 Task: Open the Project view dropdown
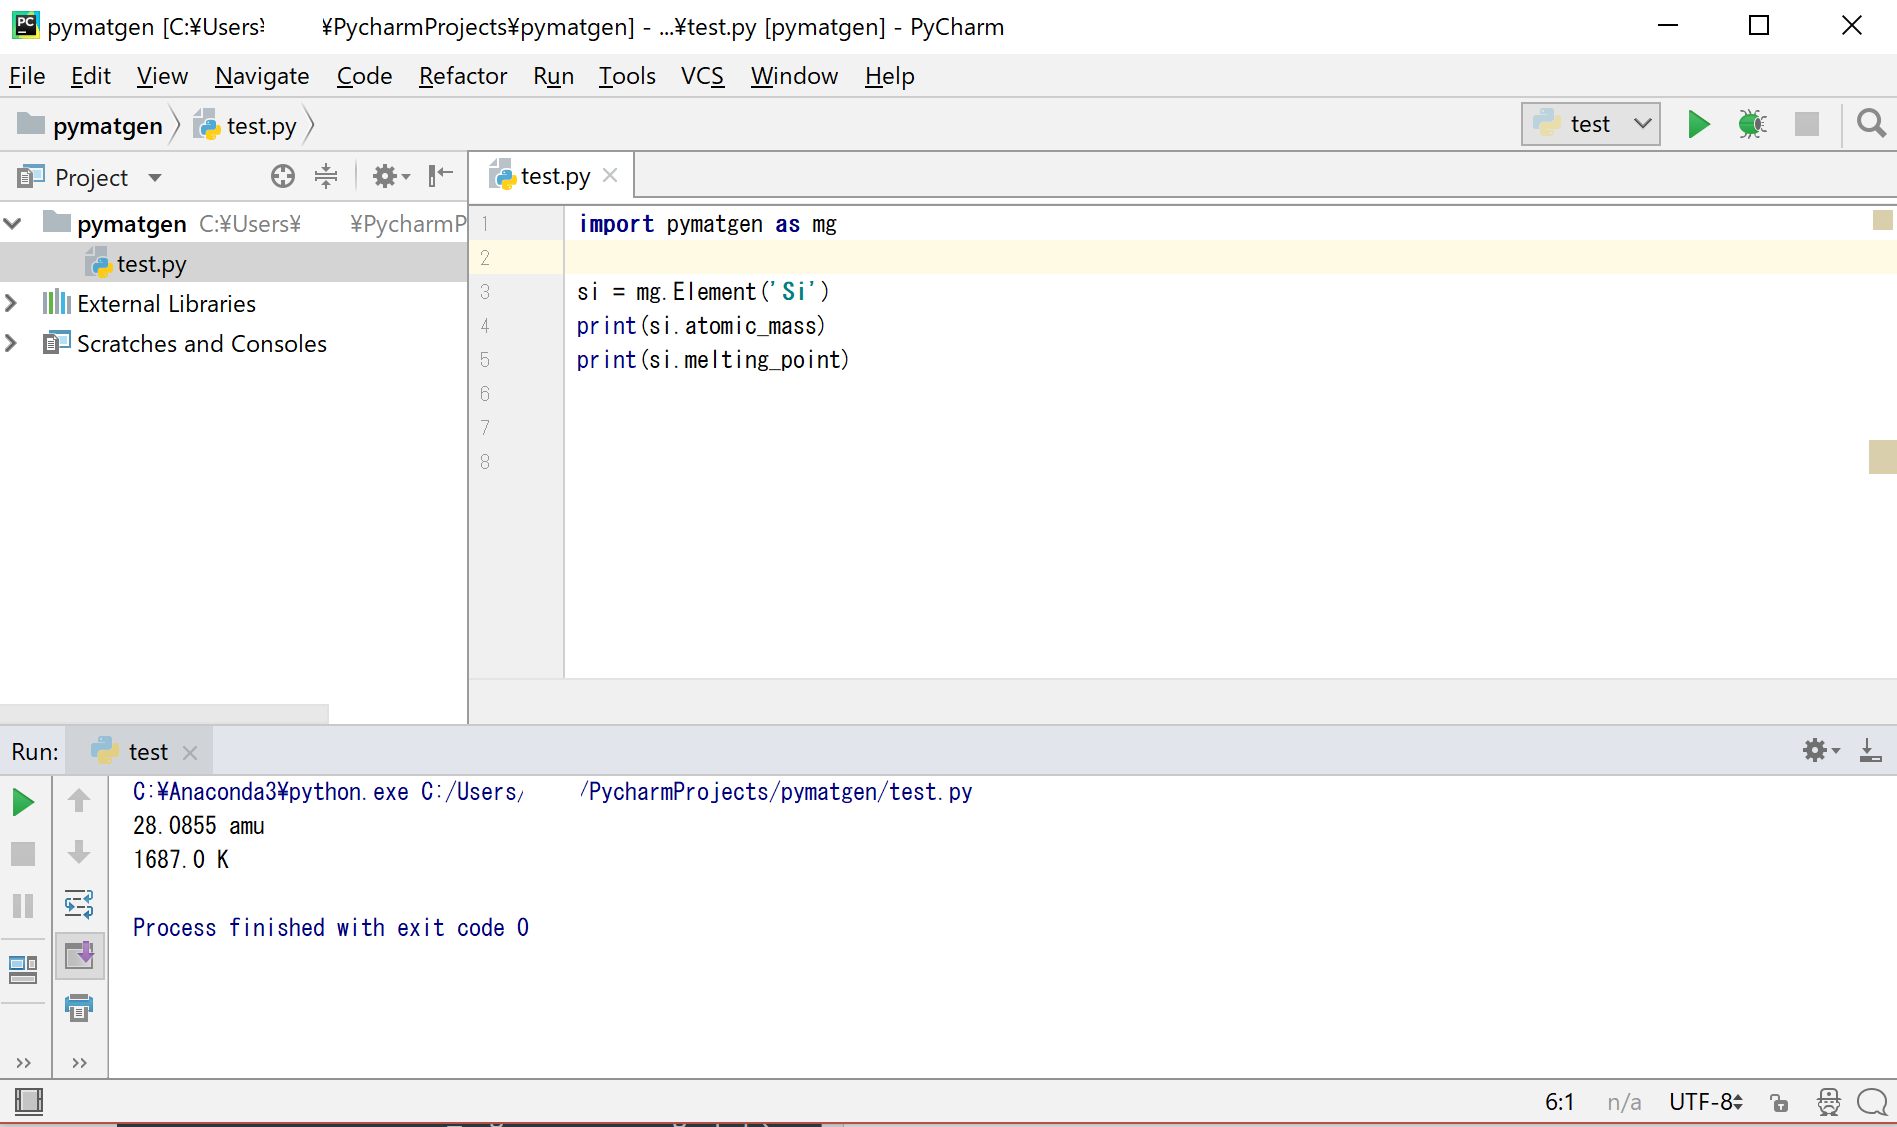156,176
